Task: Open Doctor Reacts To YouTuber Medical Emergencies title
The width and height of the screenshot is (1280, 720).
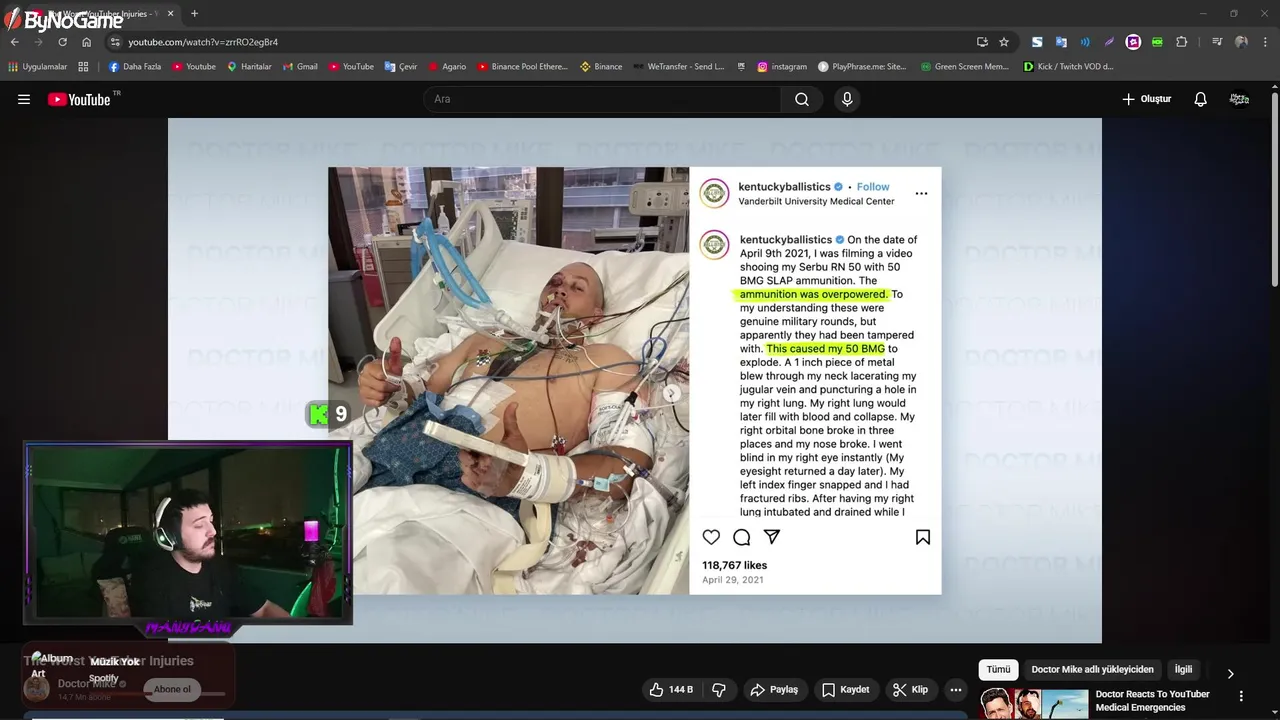Action: pos(1152,700)
